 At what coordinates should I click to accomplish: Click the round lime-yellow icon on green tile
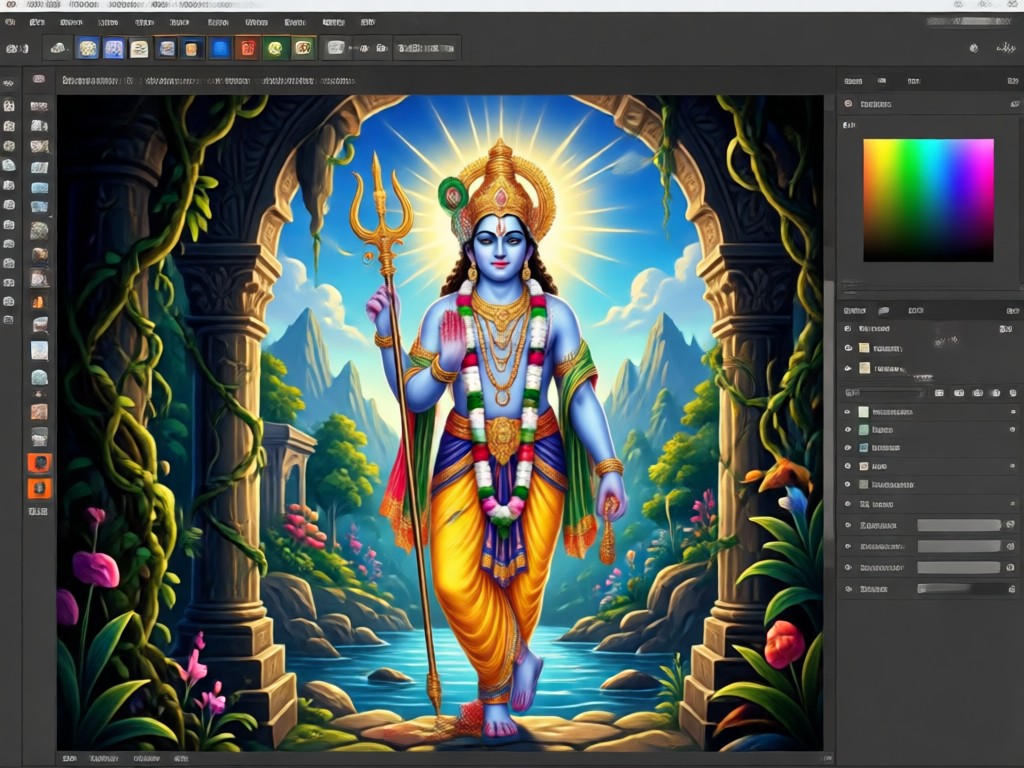point(275,48)
